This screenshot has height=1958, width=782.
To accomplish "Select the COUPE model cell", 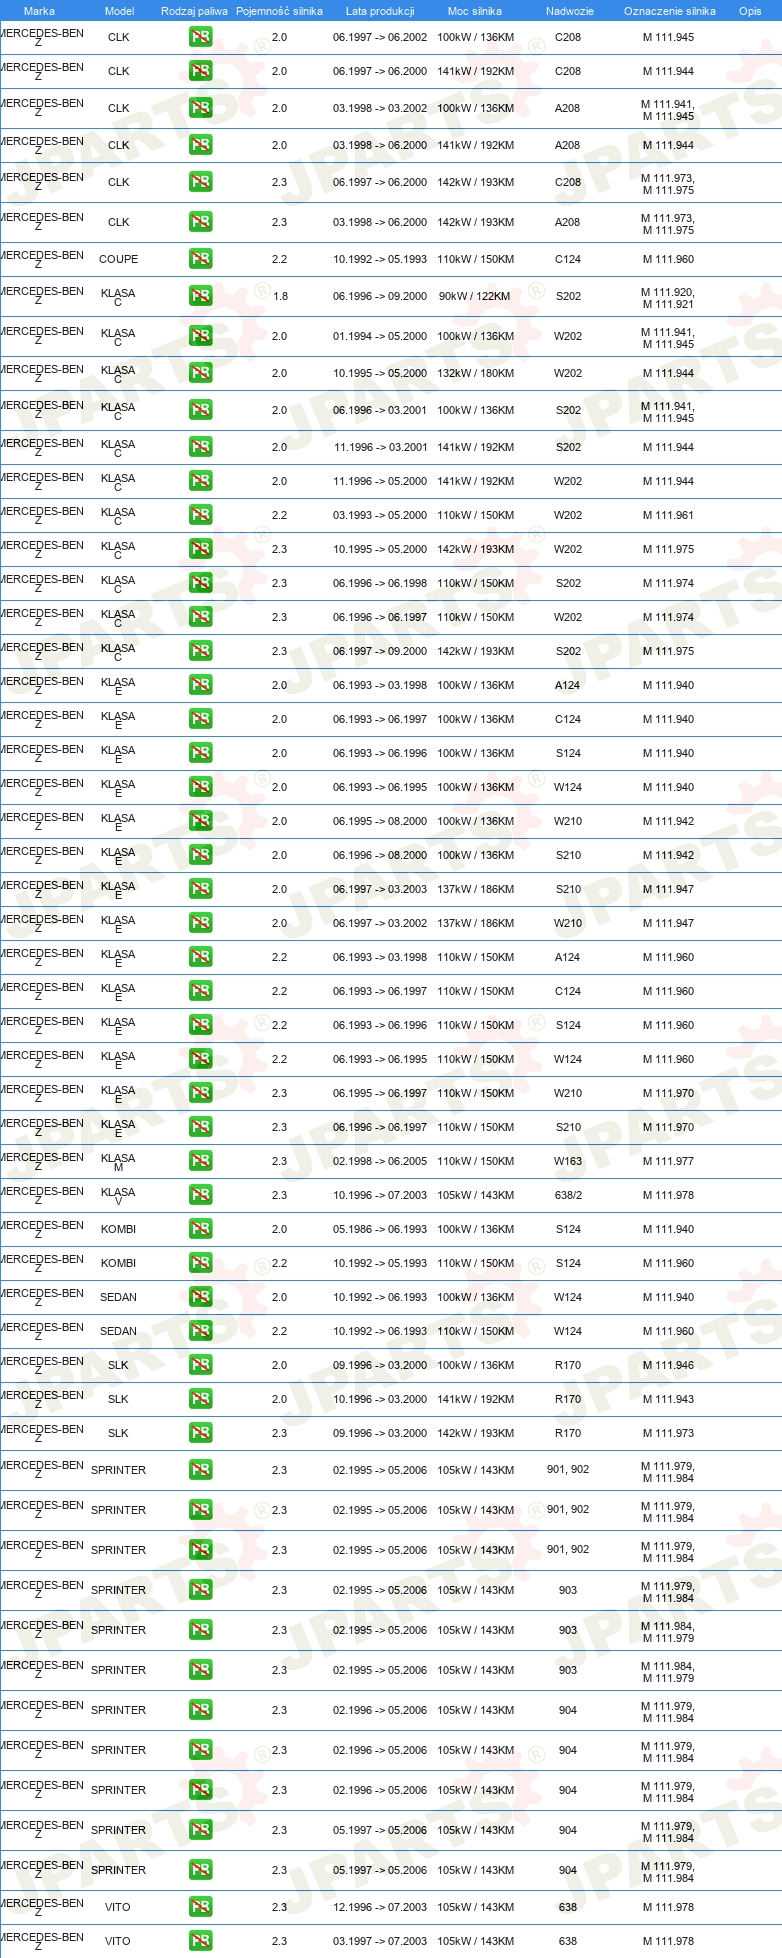I will pos(119,259).
